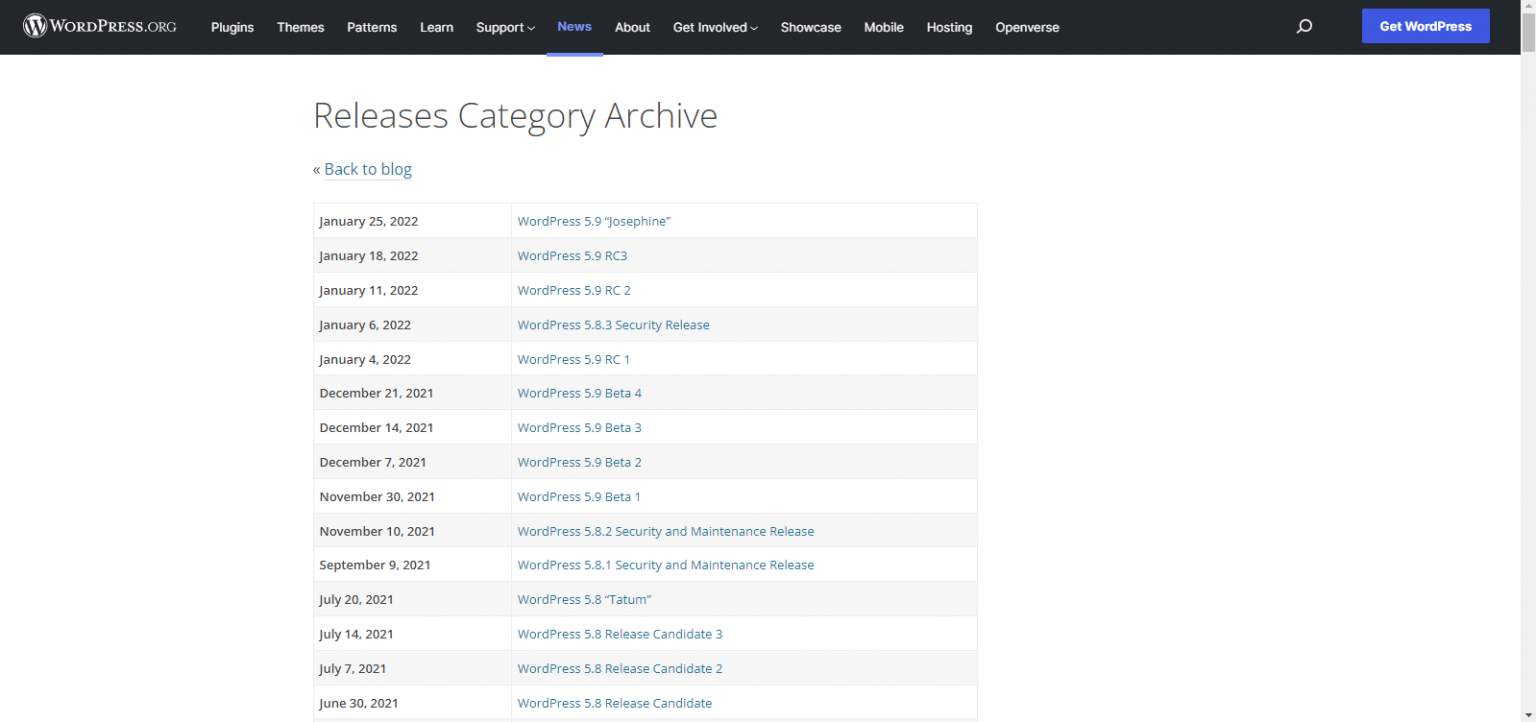Expand the Get Involved dropdown menu
The image size is (1536, 722).
coord(713,27)
